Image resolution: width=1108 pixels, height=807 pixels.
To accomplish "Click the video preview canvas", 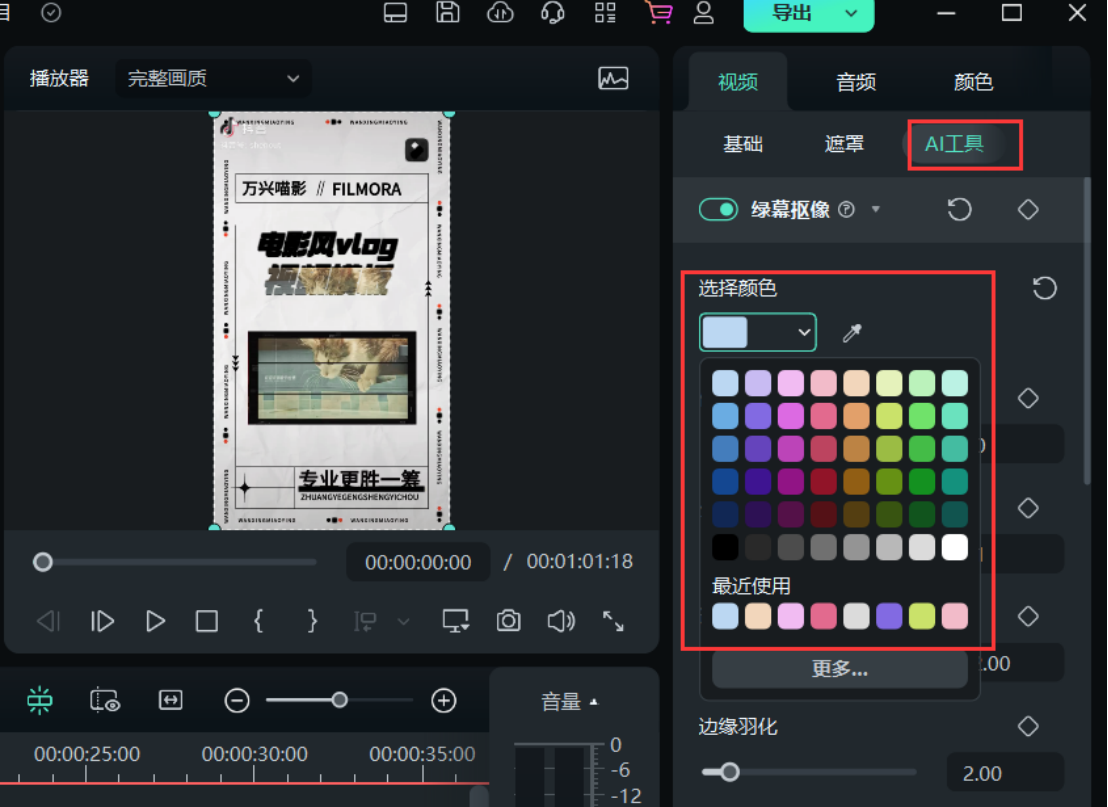I will 331,321.
